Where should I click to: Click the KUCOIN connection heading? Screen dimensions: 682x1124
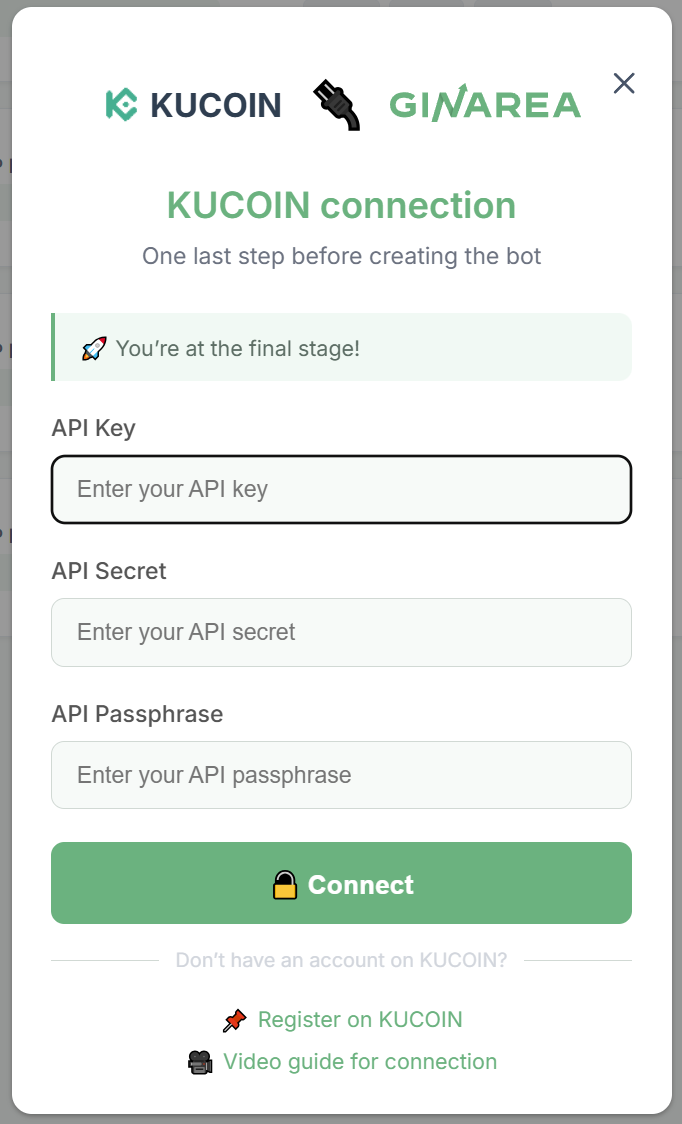pos(341,205)
